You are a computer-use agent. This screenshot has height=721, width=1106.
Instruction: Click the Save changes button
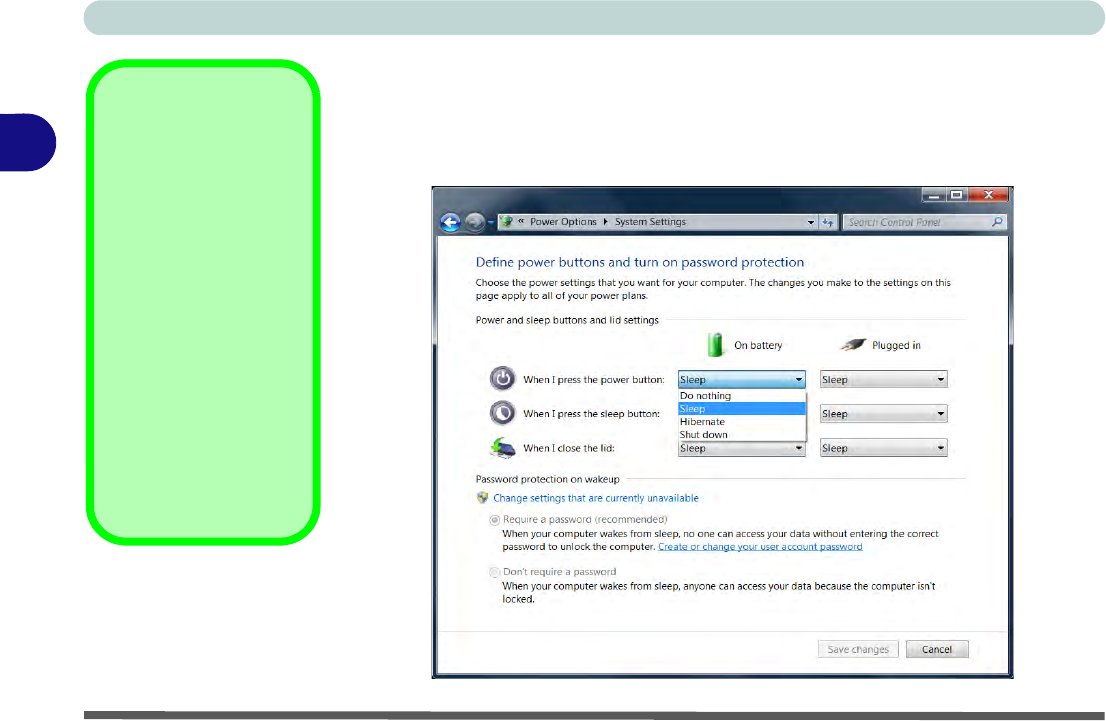[858, 649]
